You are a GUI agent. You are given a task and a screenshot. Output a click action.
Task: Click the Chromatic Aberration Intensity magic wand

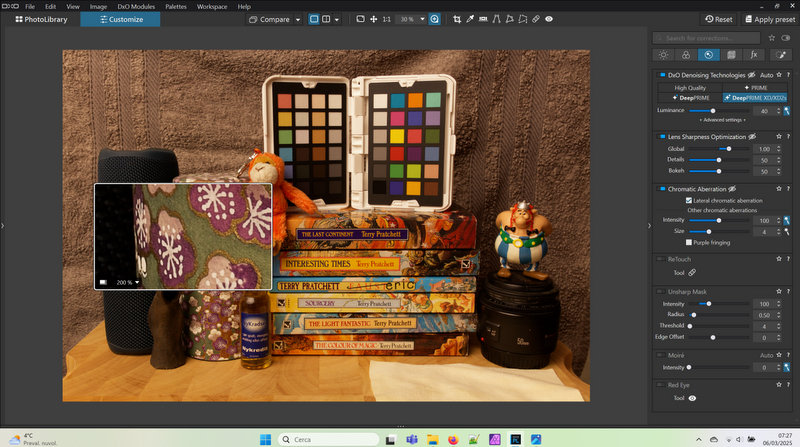coord(787,220)
